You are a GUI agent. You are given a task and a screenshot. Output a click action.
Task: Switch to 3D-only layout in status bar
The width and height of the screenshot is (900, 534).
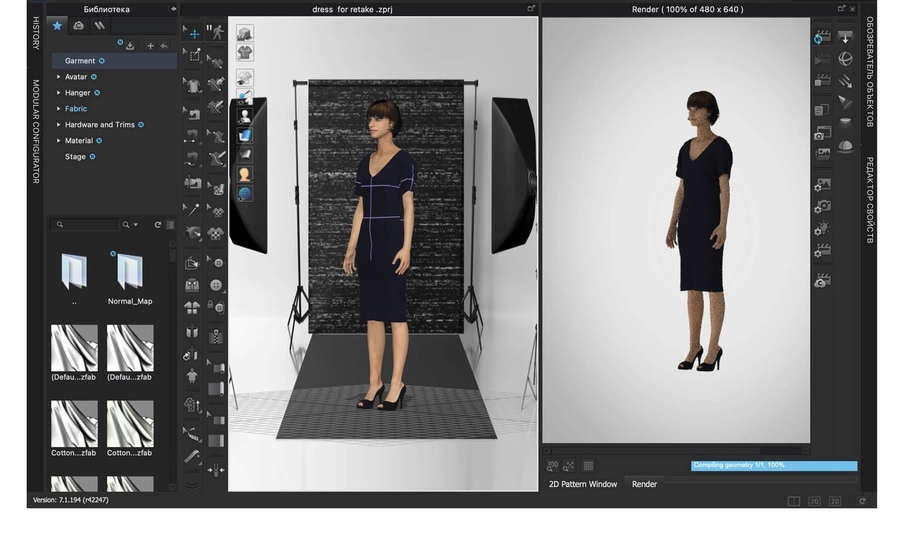tap(814, 501)
